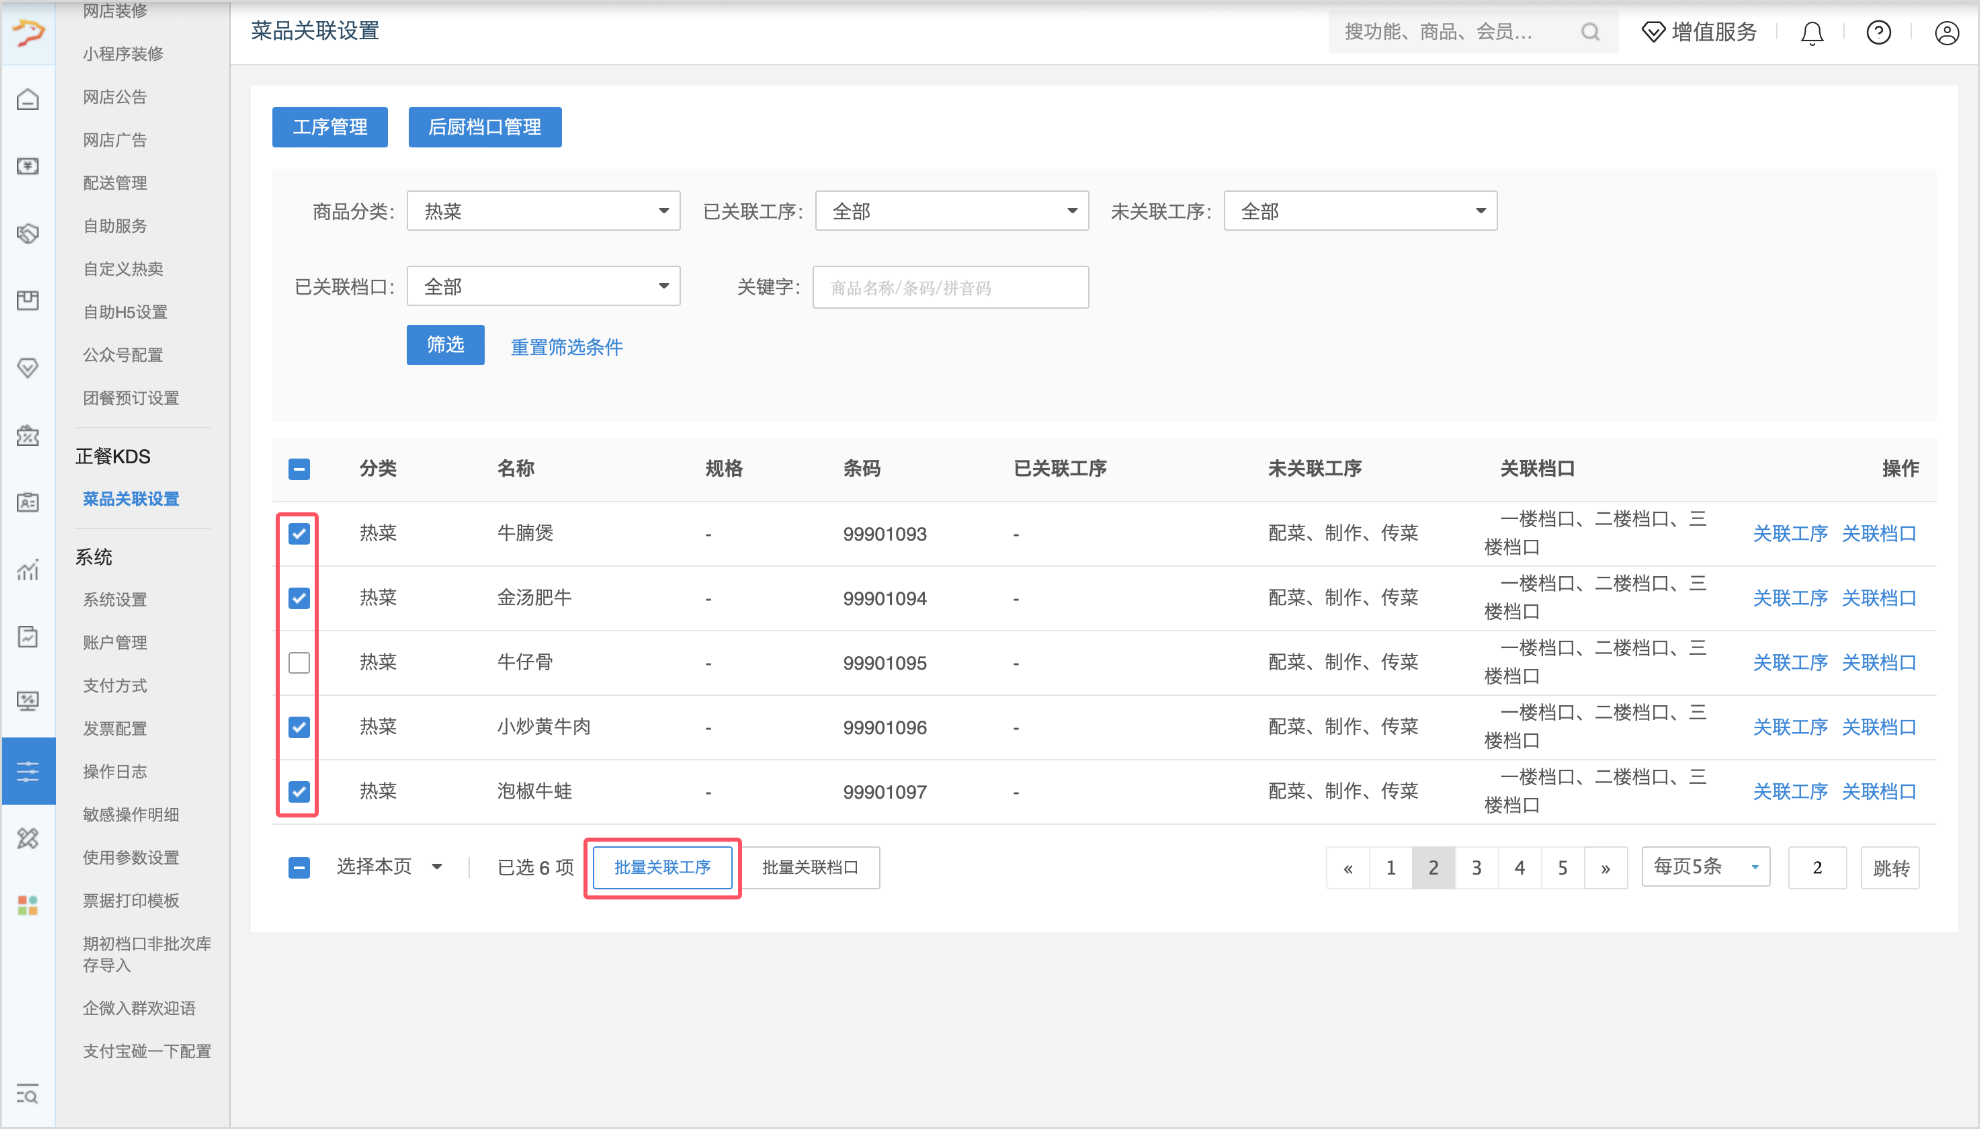Go to page 5 in pagination

[x=1562, y=868]
